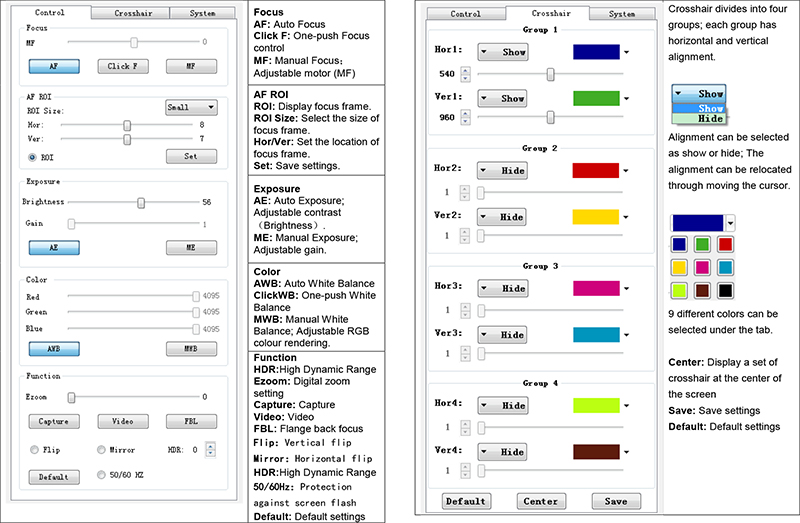This screenshot has width=800, height=523.
Task: Open the ROI Size Small dropdown
Action: (191, 107)
